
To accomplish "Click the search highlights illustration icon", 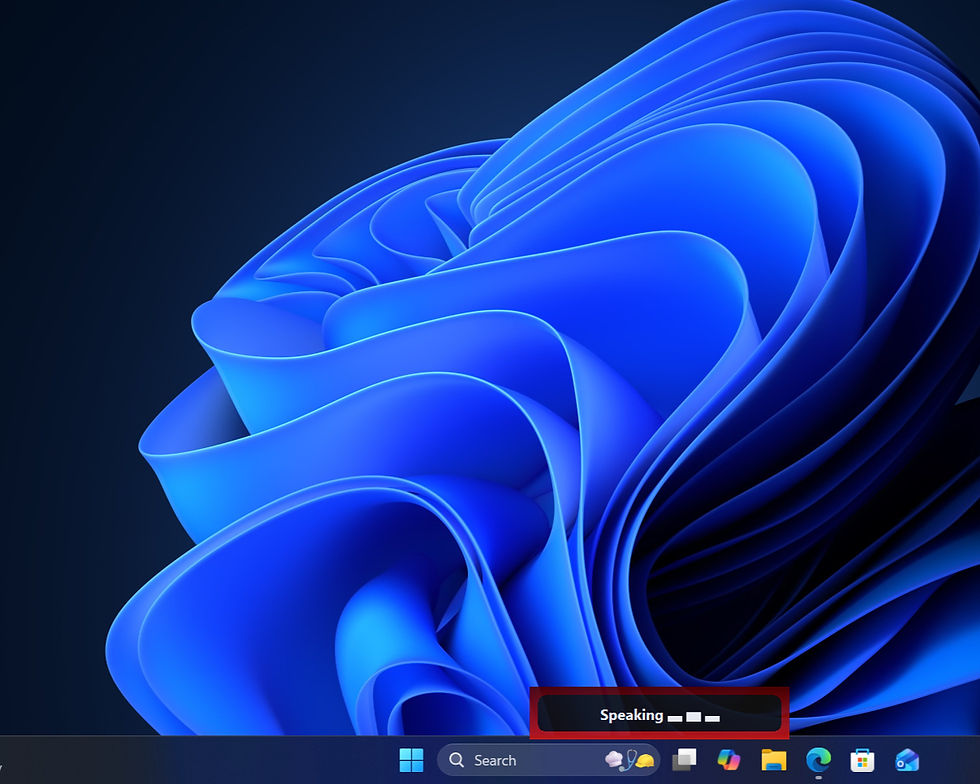I will [x=630, y=760].
